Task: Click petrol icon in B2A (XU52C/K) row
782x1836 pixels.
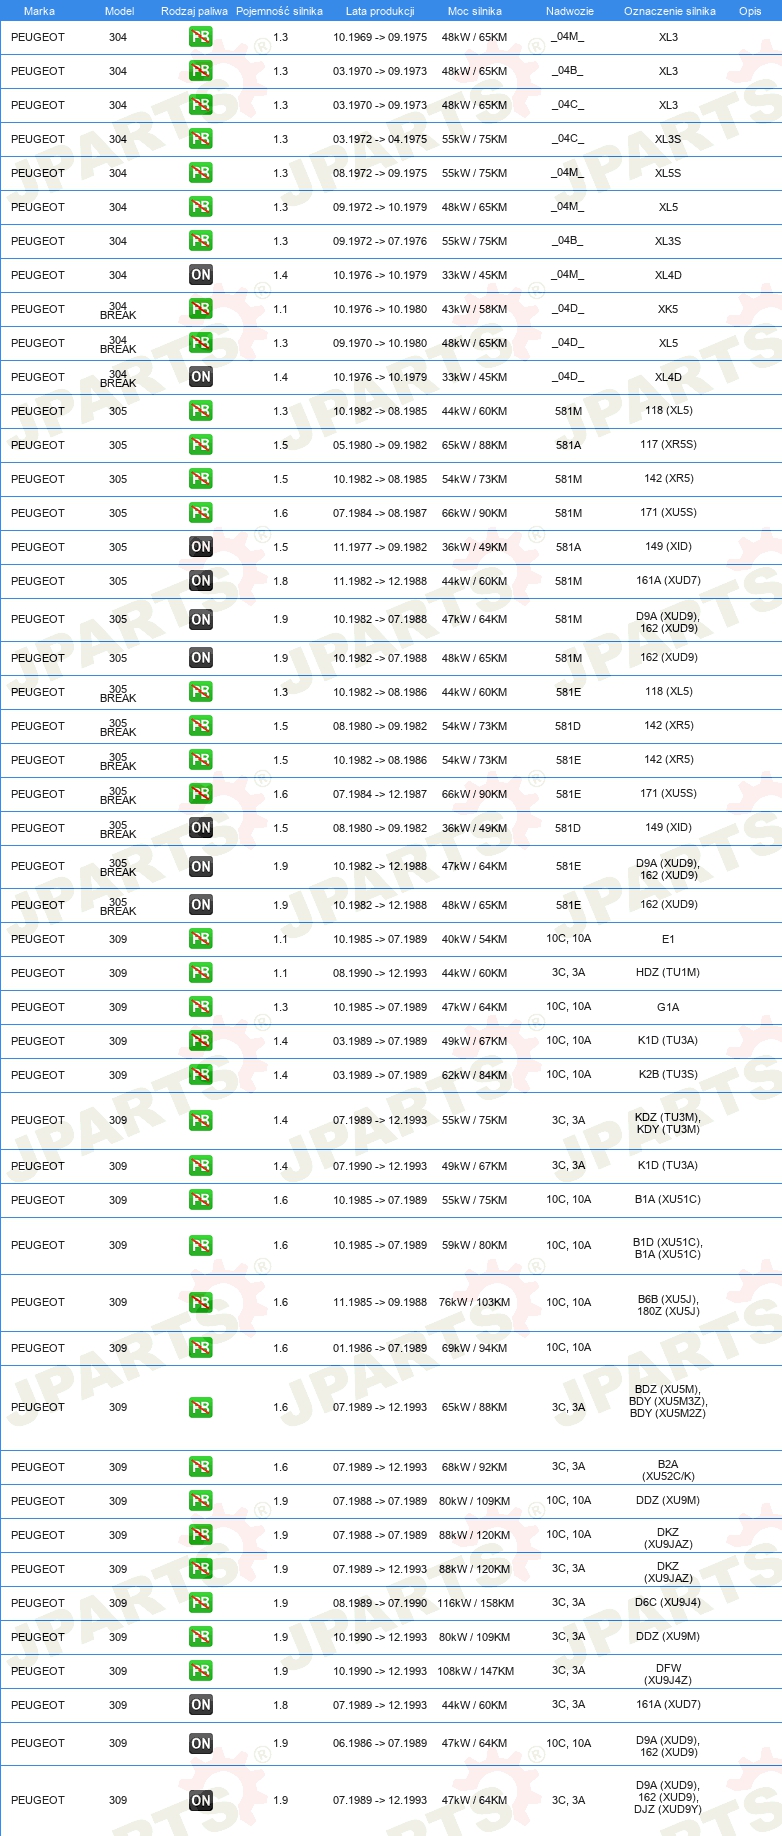Action: pyautogui.click(x=201, y=1467)
